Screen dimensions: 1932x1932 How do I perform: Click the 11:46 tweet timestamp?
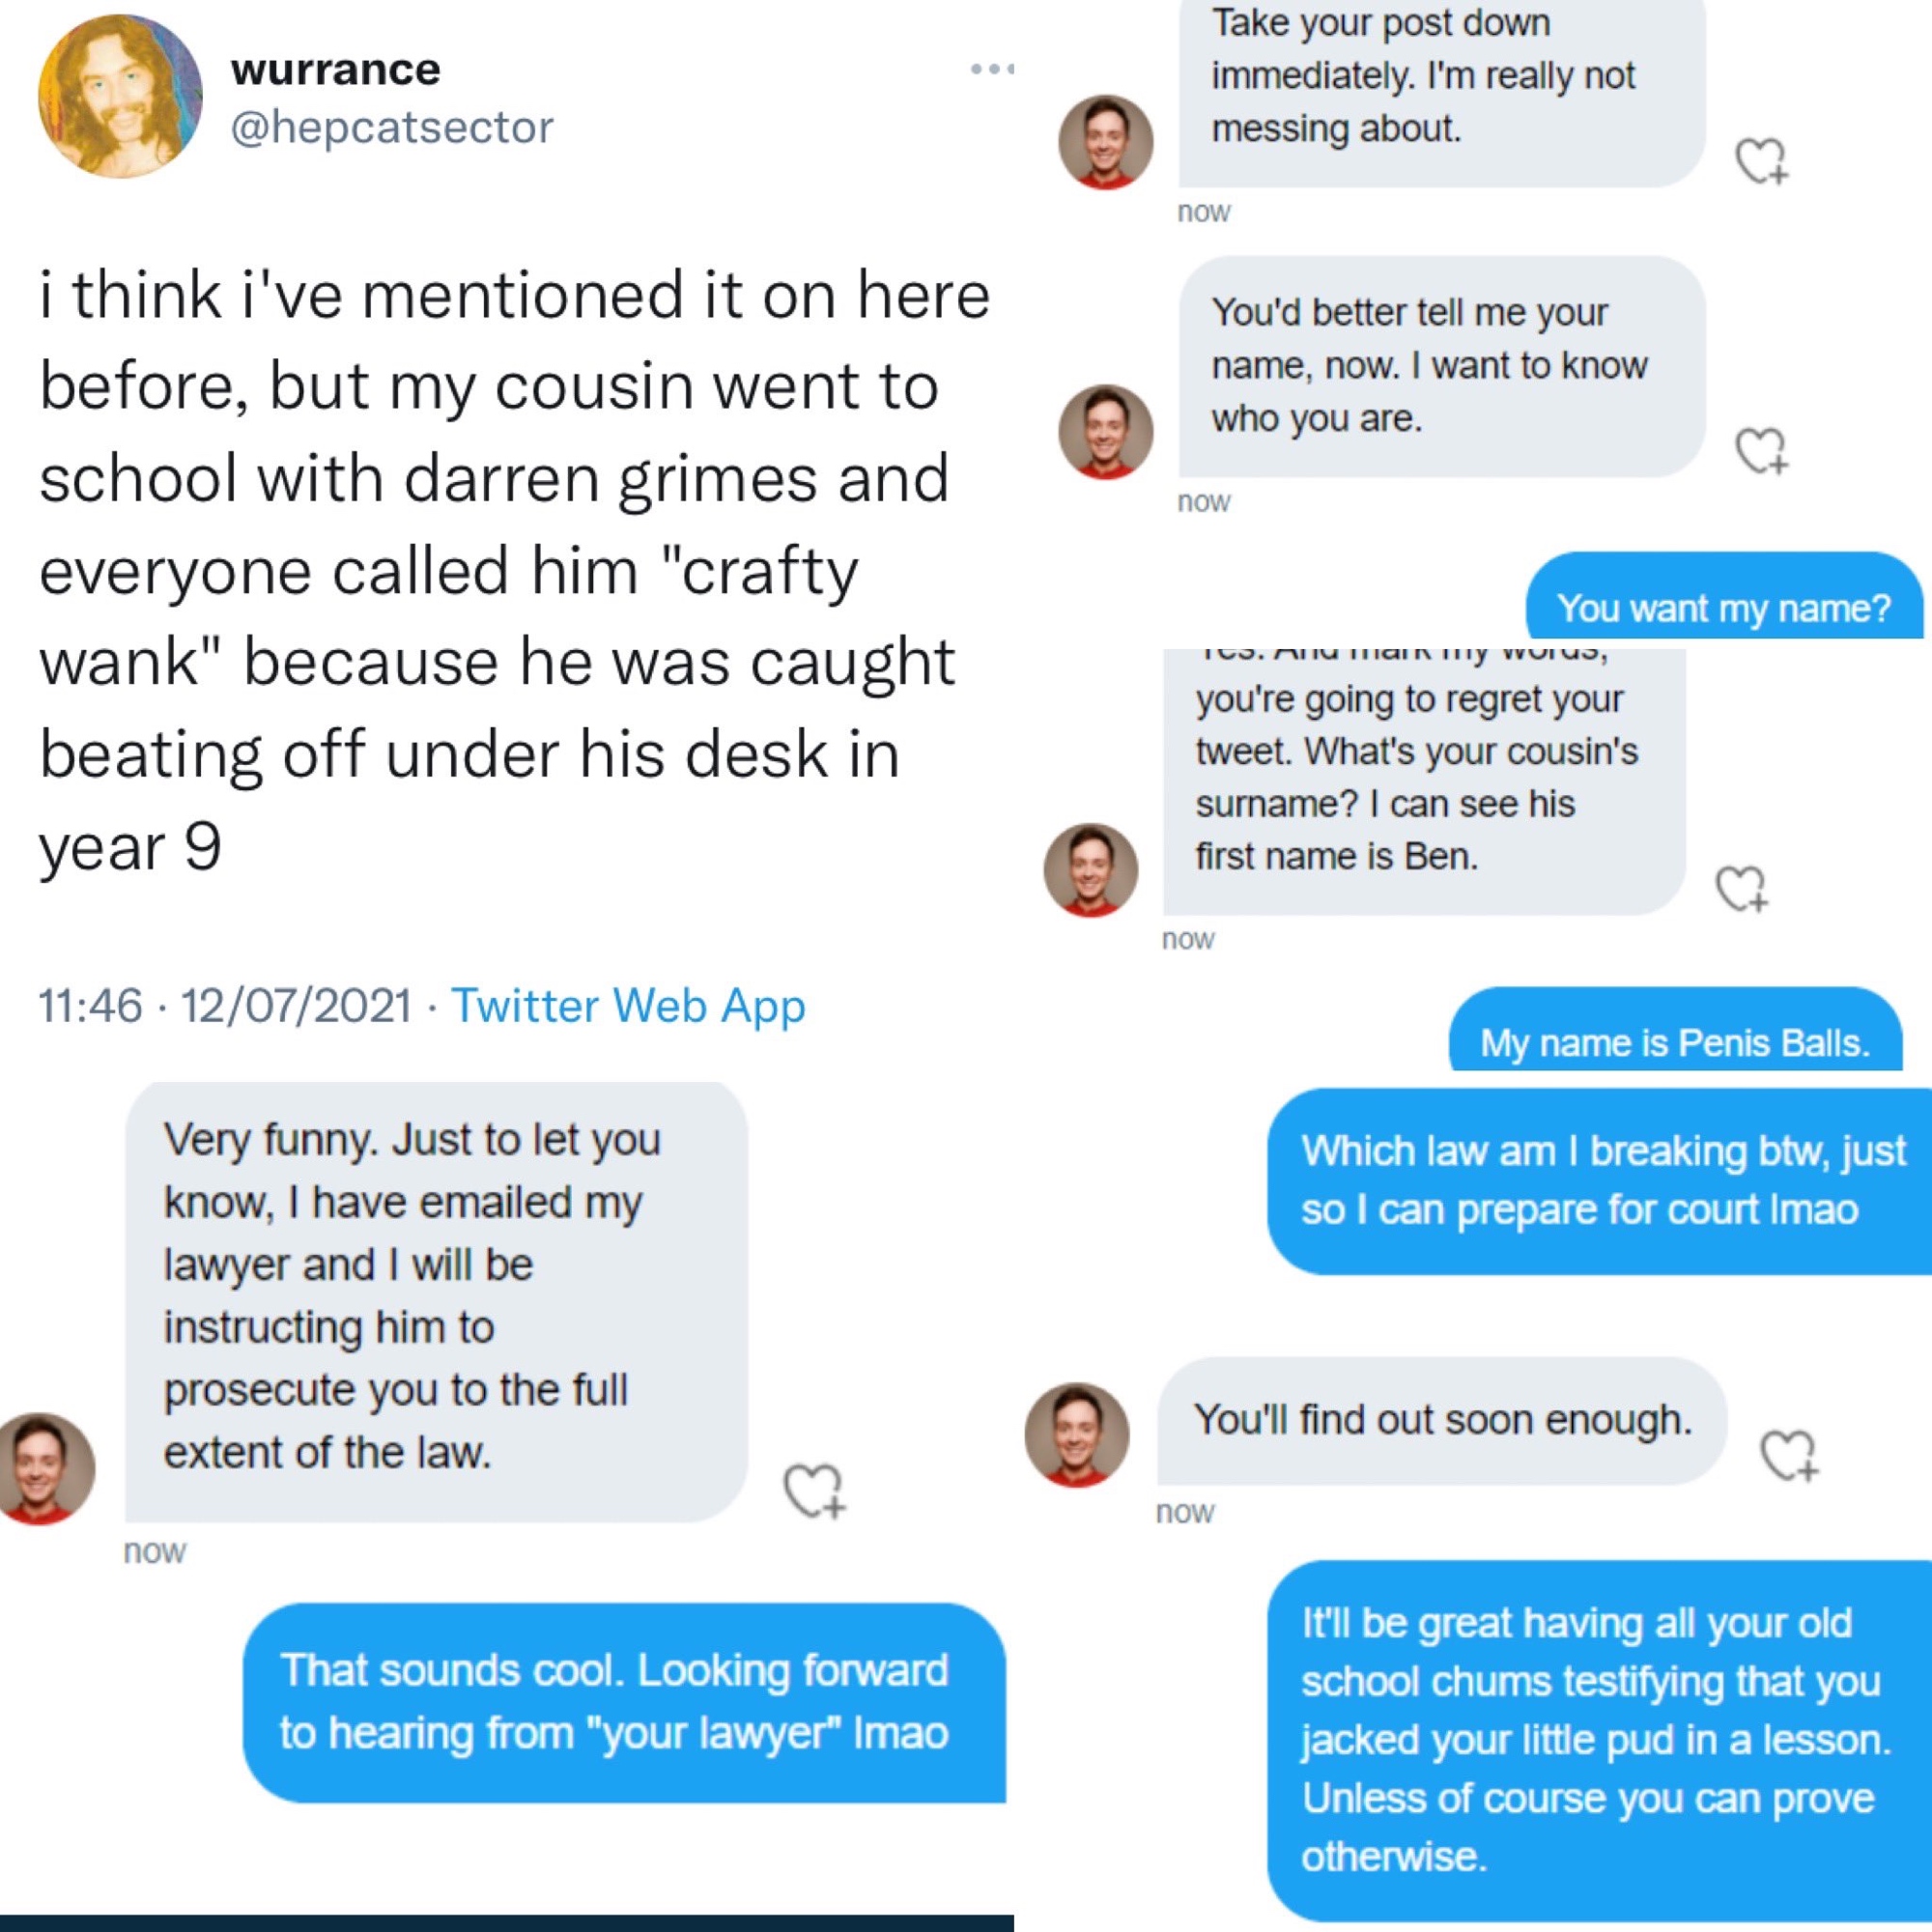click(x=90, y=1005)
